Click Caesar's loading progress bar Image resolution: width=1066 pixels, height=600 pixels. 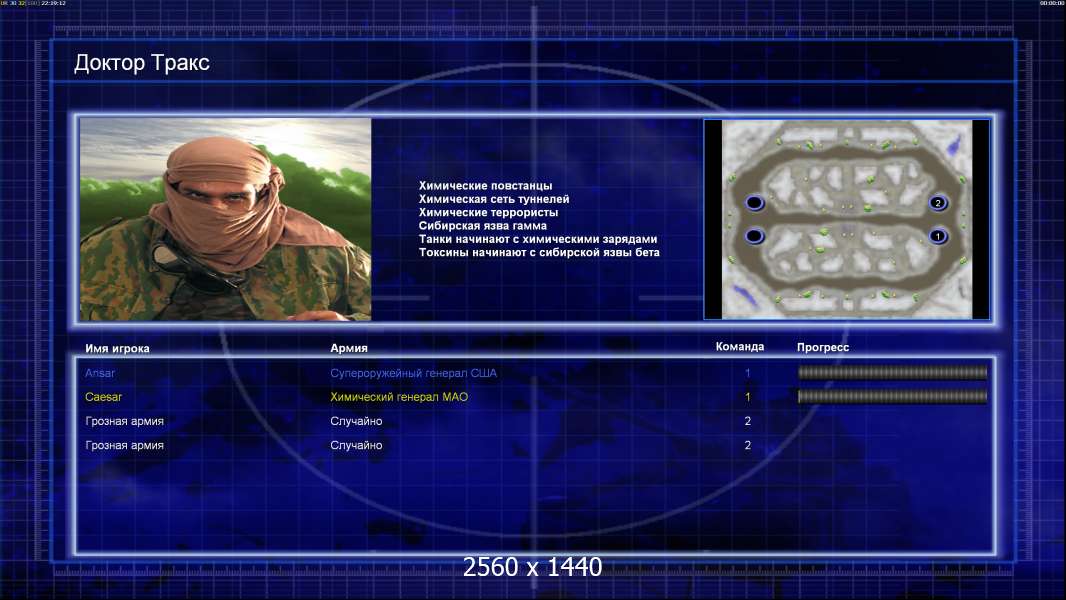coord(892,396)
